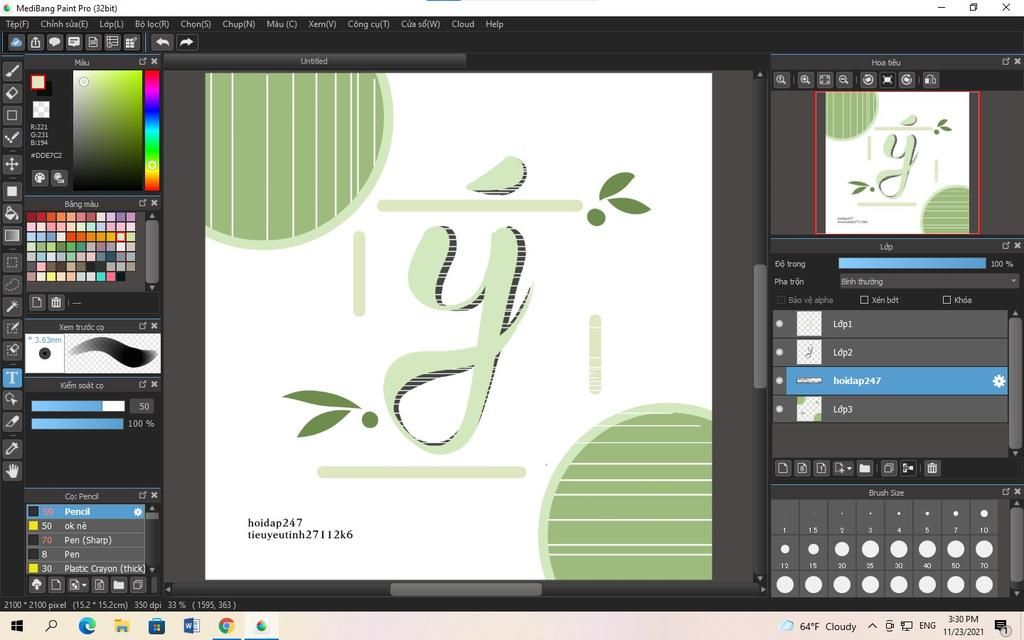This screenshot has width=1024, height=640.
Task: Open File Explorer from the taskbar
Action: click(x=121, y=626)
